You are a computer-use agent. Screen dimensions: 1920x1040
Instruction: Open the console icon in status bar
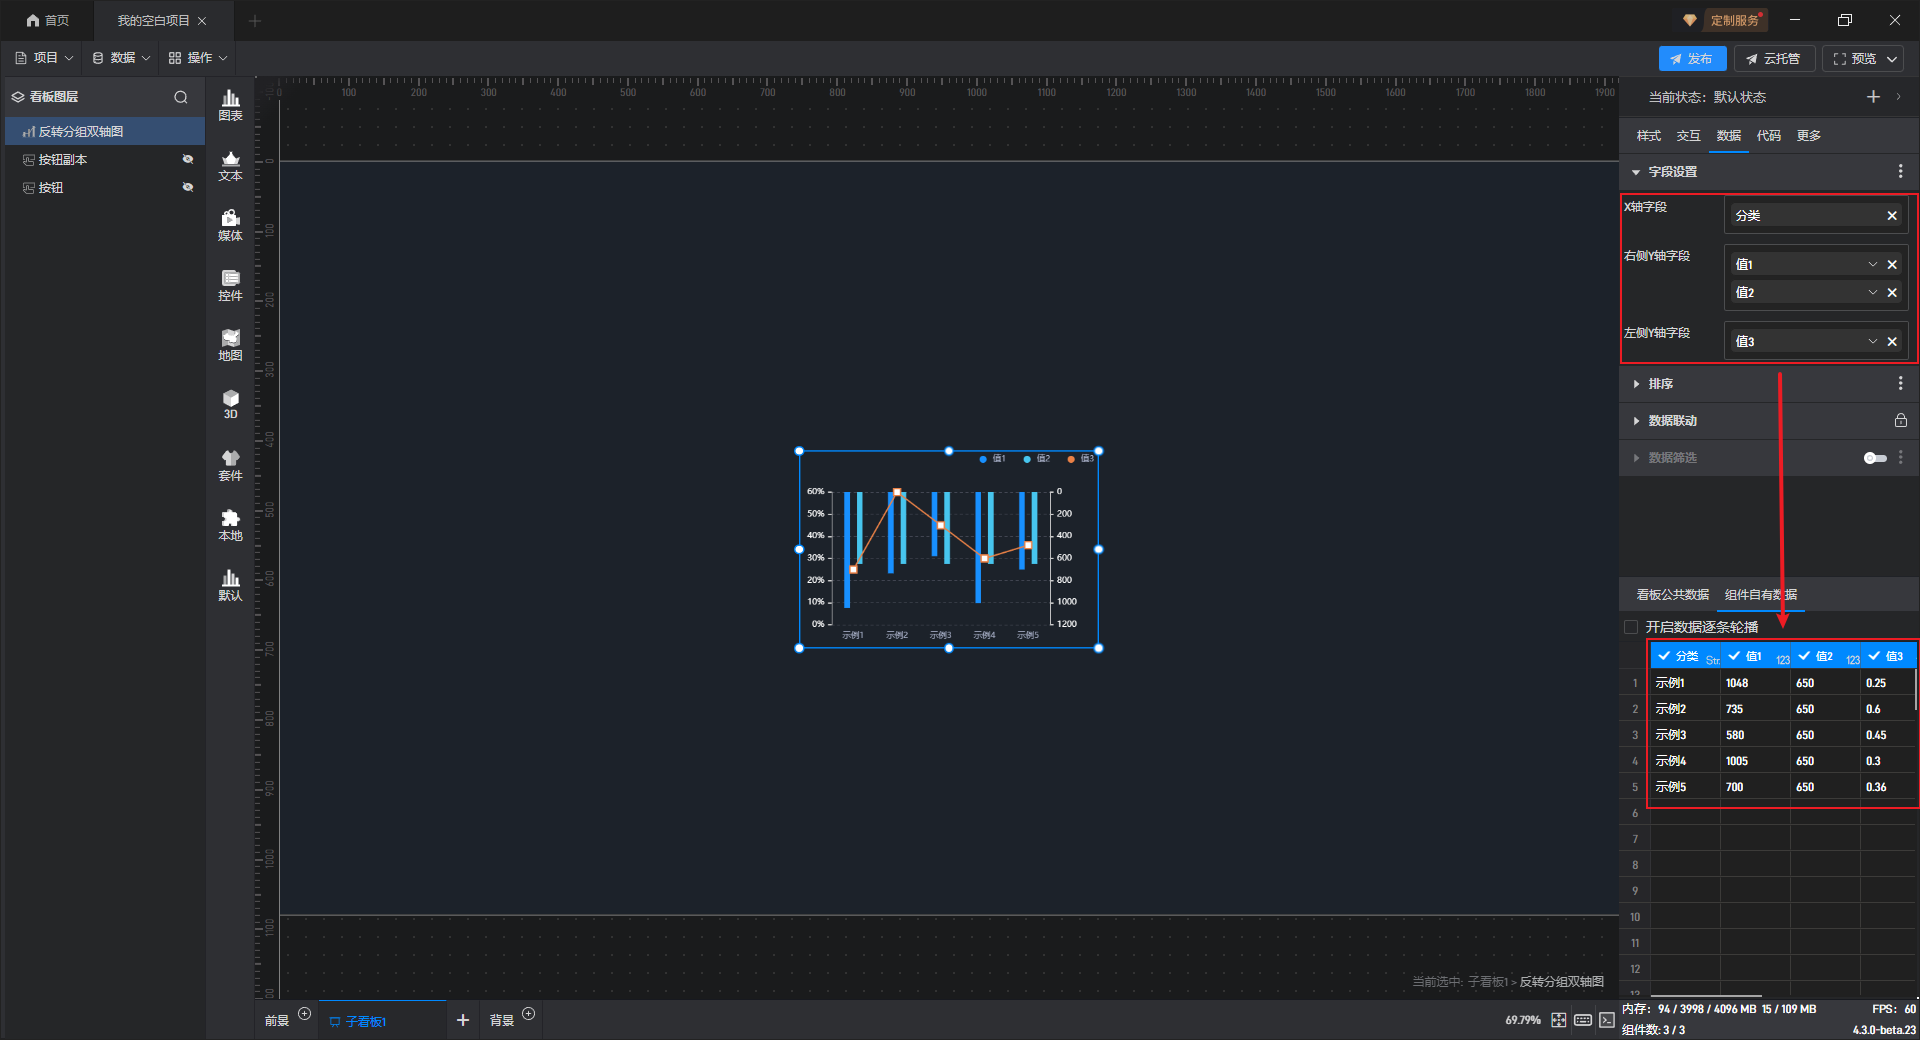coord(1606,1020)
